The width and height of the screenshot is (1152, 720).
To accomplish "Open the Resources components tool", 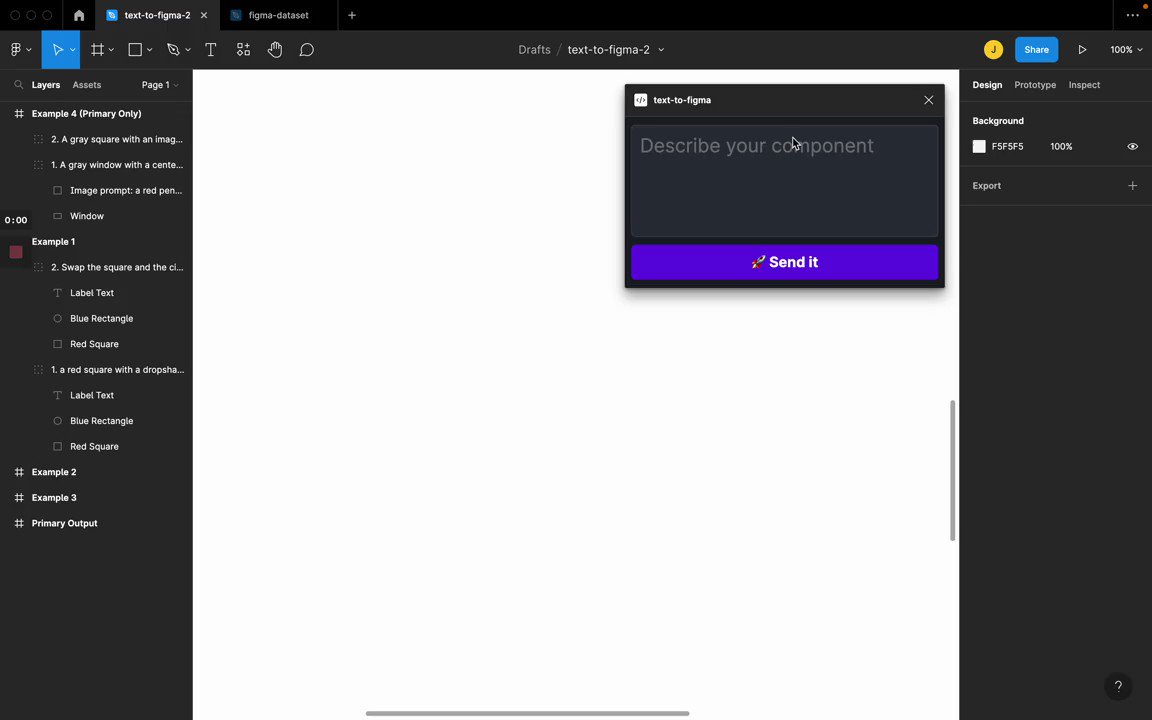I will (243, 49).
